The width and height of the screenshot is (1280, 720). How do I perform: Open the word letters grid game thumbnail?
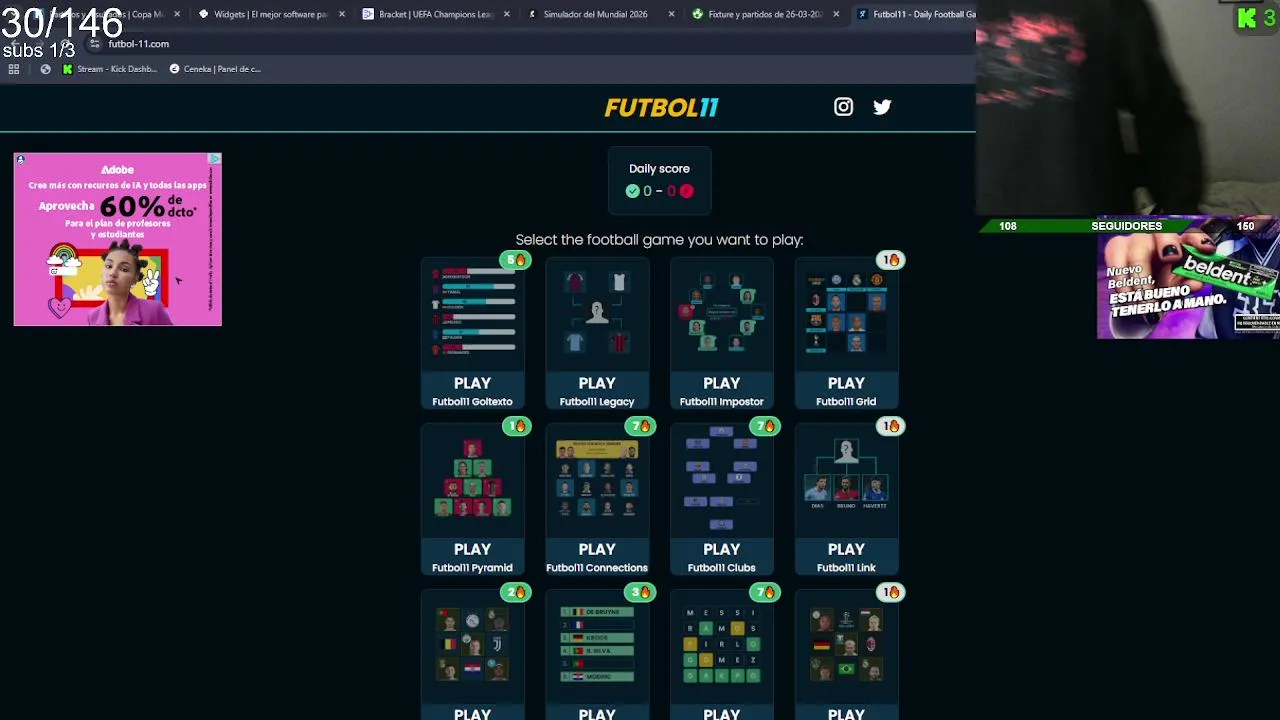pyautogui.click(x=721, y=645)
